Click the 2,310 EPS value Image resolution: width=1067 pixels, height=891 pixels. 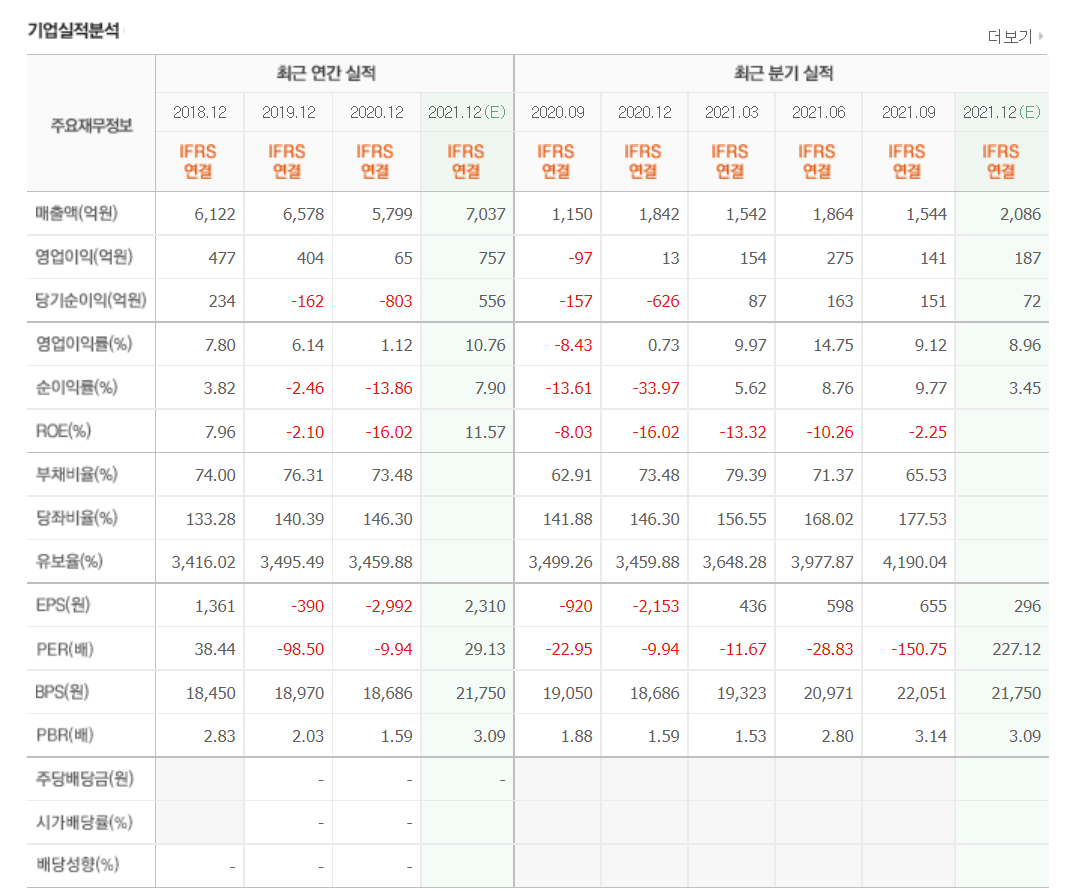tap(485, 606)
